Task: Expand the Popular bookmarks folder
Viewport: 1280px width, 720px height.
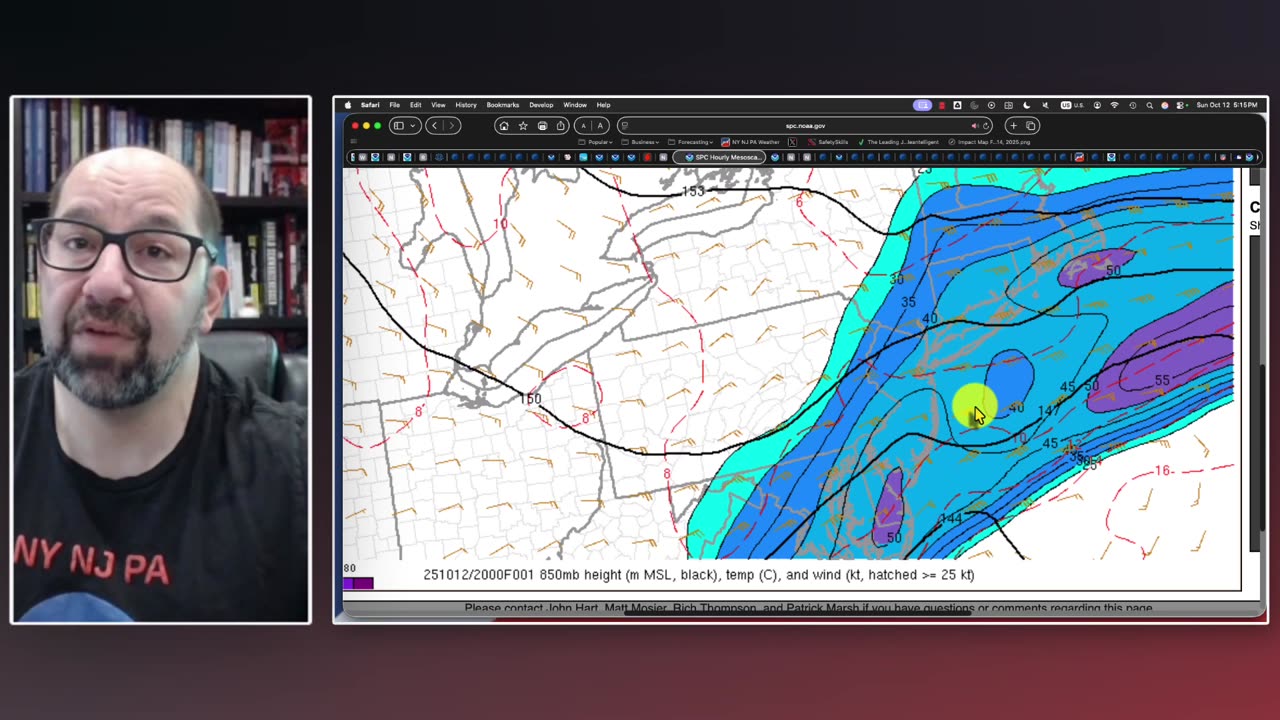Action: click(x=596, y=142)
